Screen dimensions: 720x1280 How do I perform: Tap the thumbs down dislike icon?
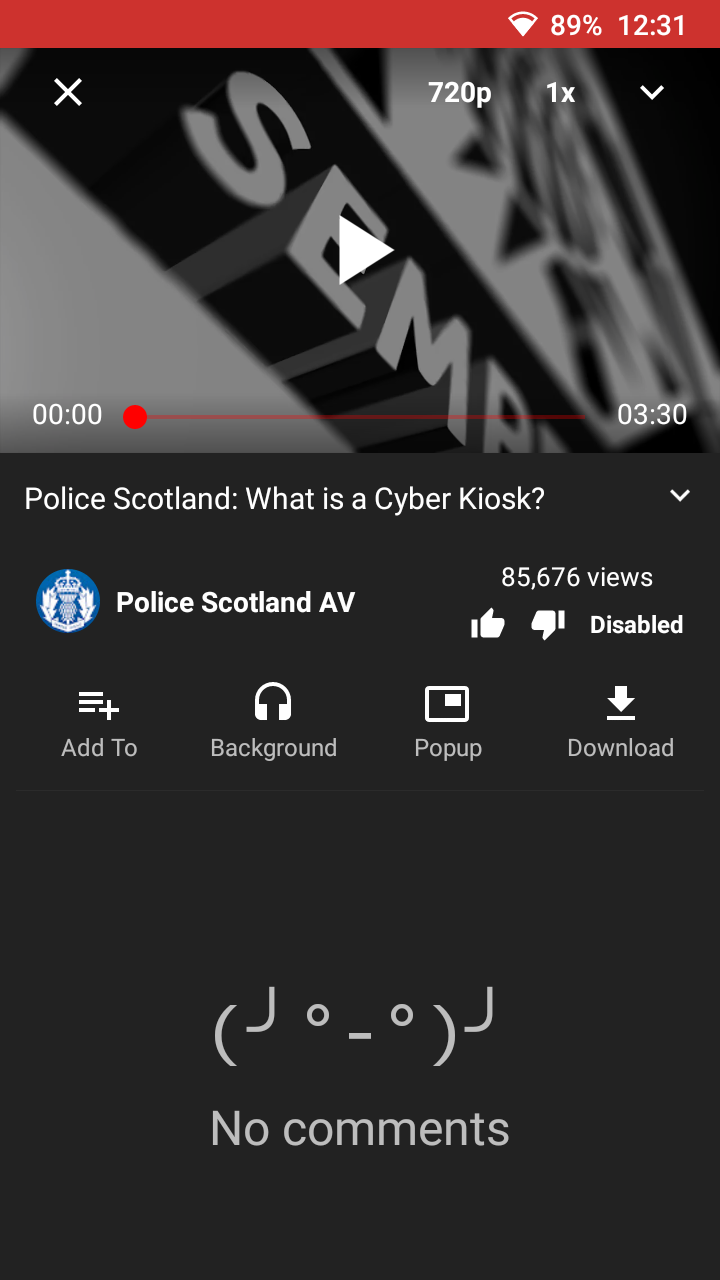coord(548,625)
